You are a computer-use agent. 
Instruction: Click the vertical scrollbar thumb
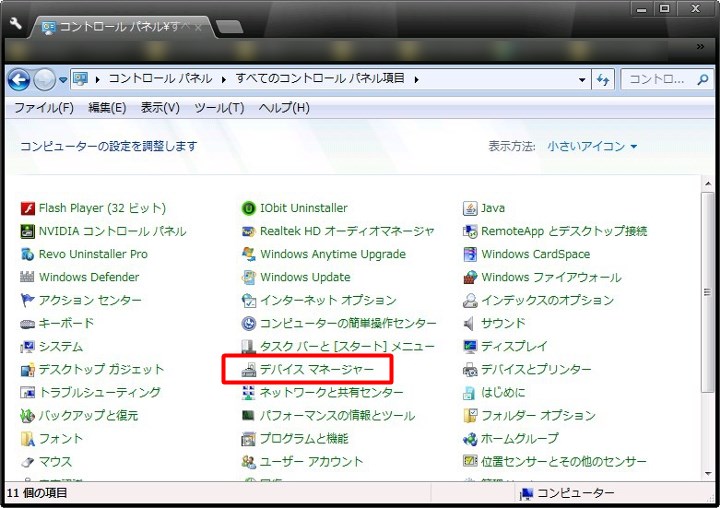[x=707, y=293]
